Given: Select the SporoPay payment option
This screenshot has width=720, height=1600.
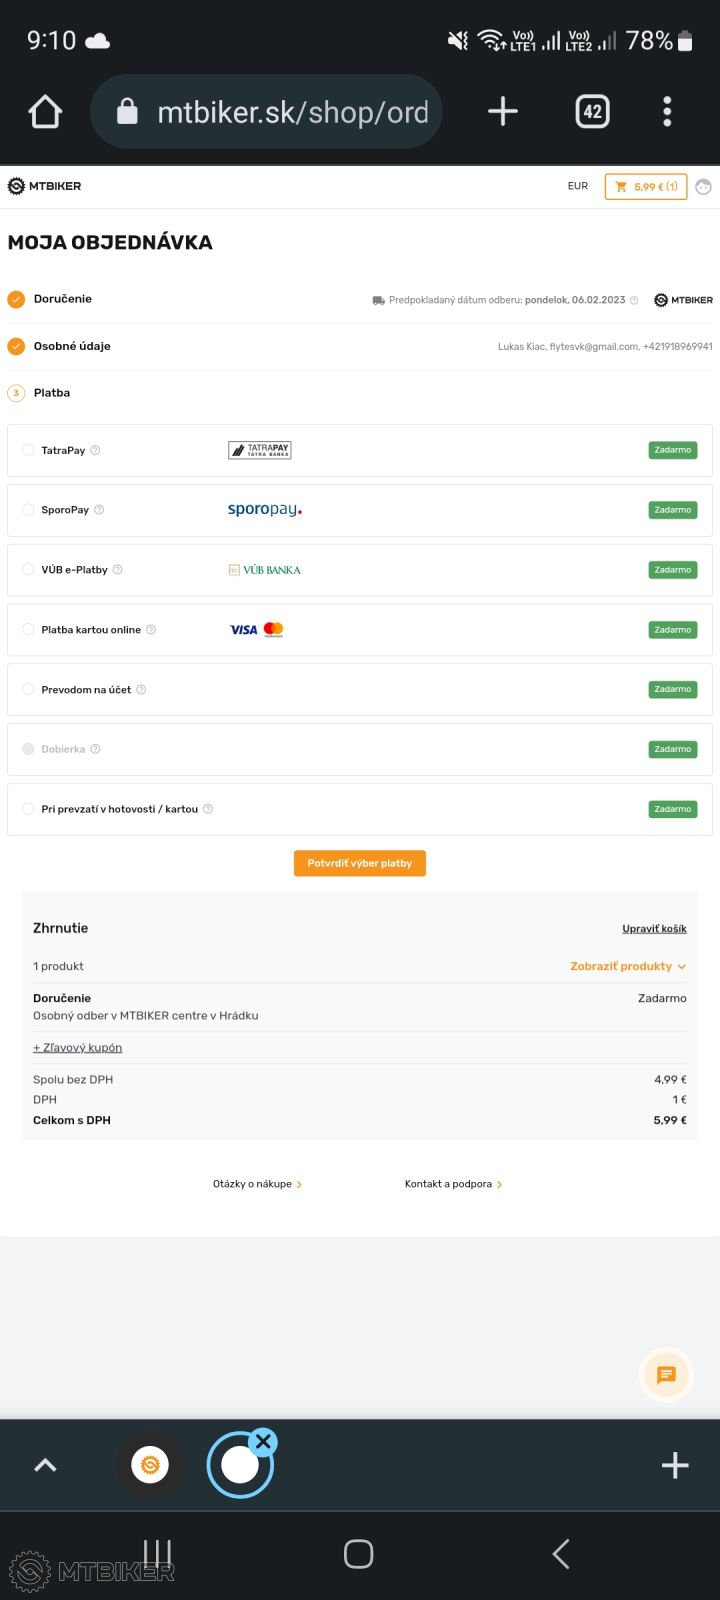Looking at the screenshot, I should click(28, 510).
